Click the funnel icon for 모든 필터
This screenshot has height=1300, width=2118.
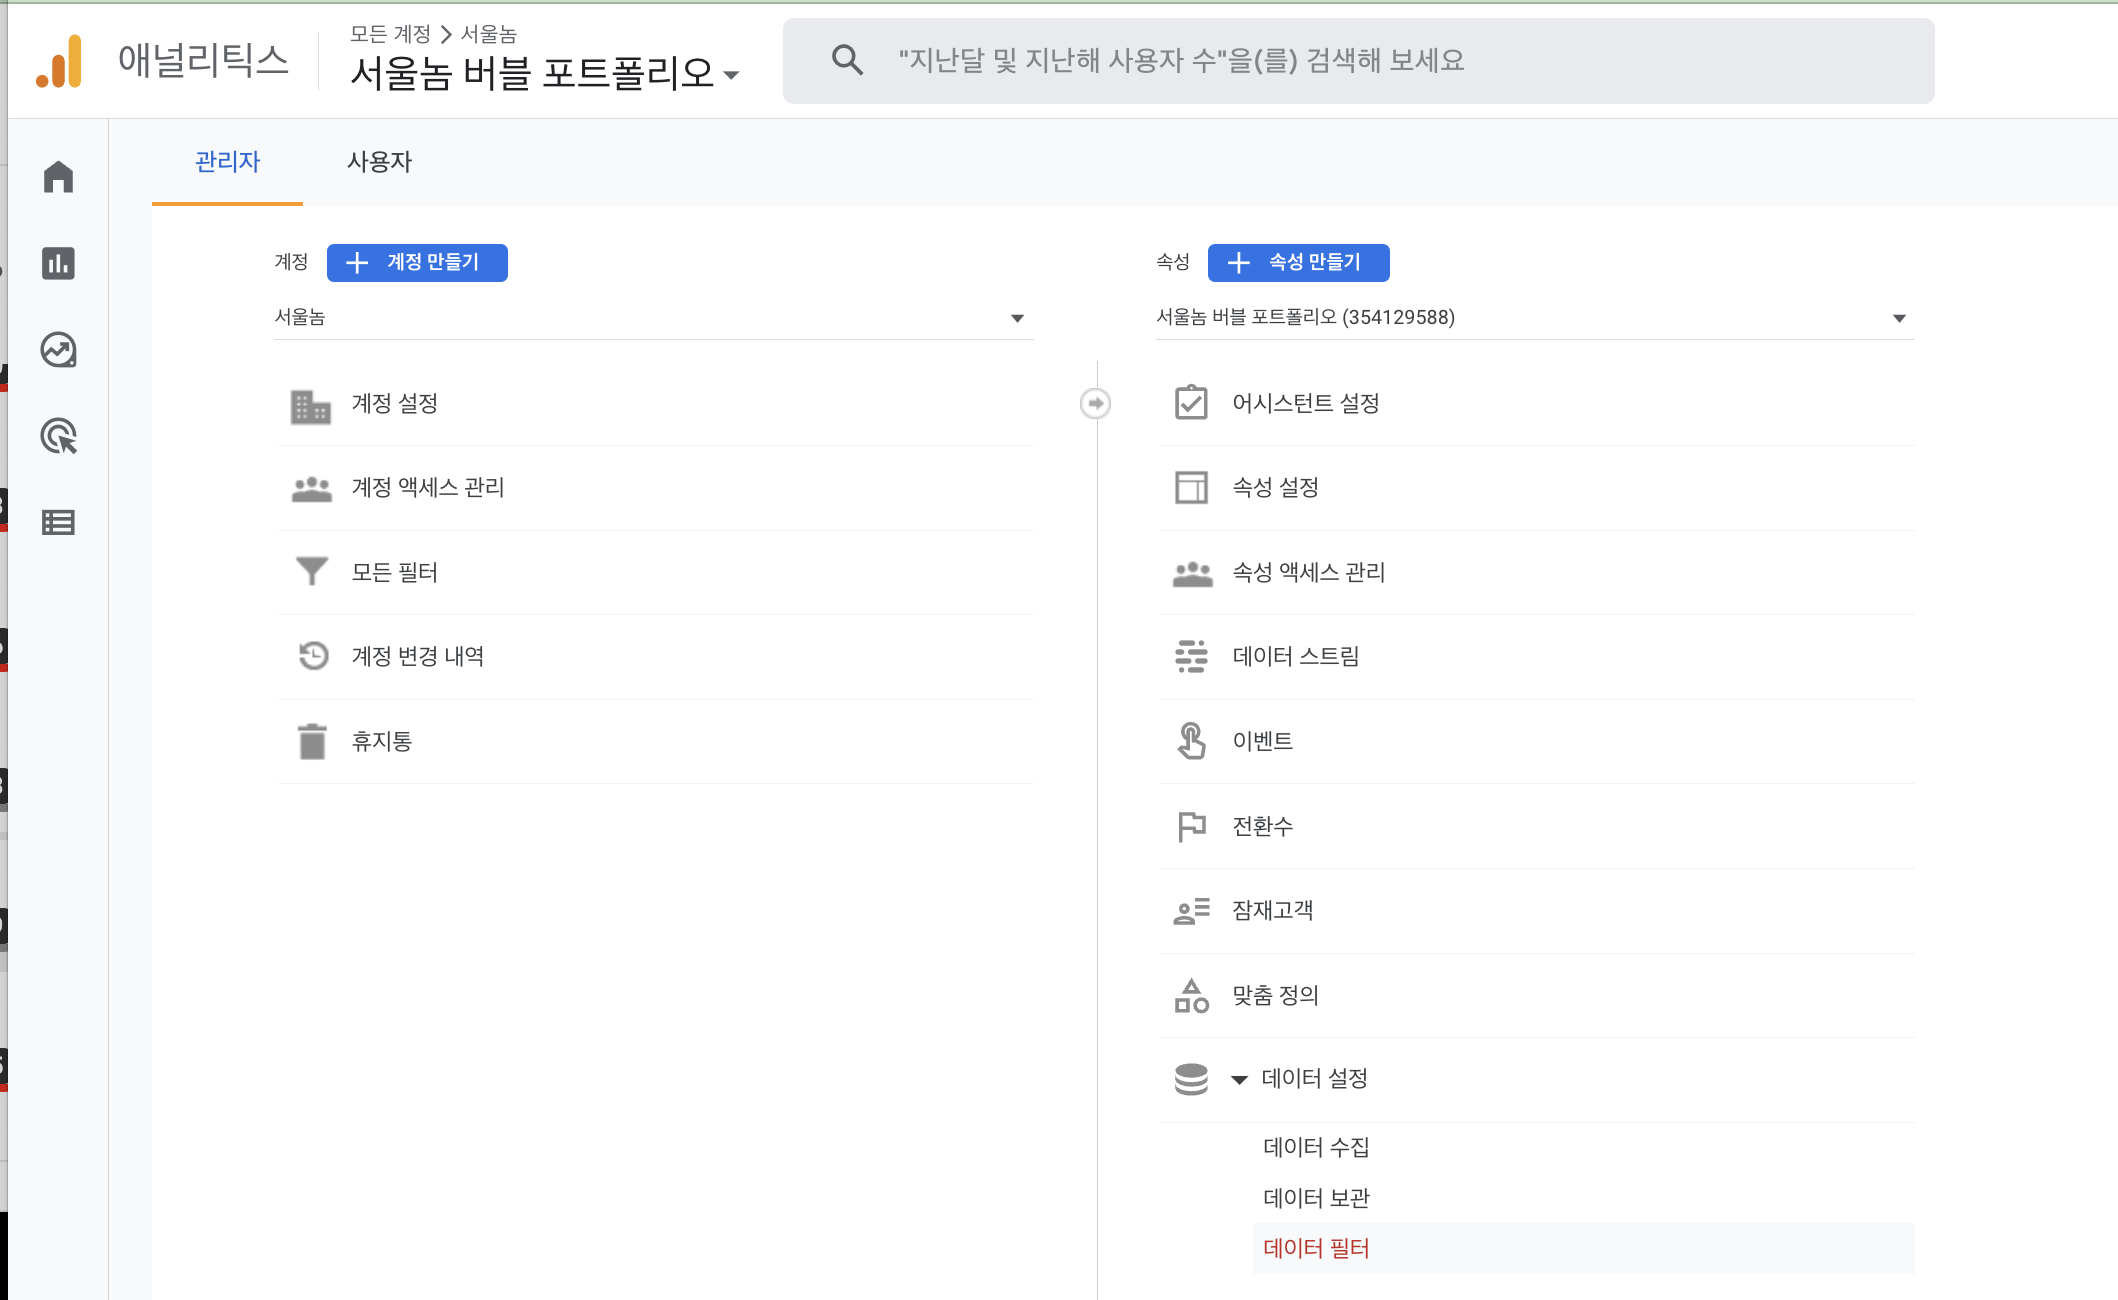(x=312, y=571)
